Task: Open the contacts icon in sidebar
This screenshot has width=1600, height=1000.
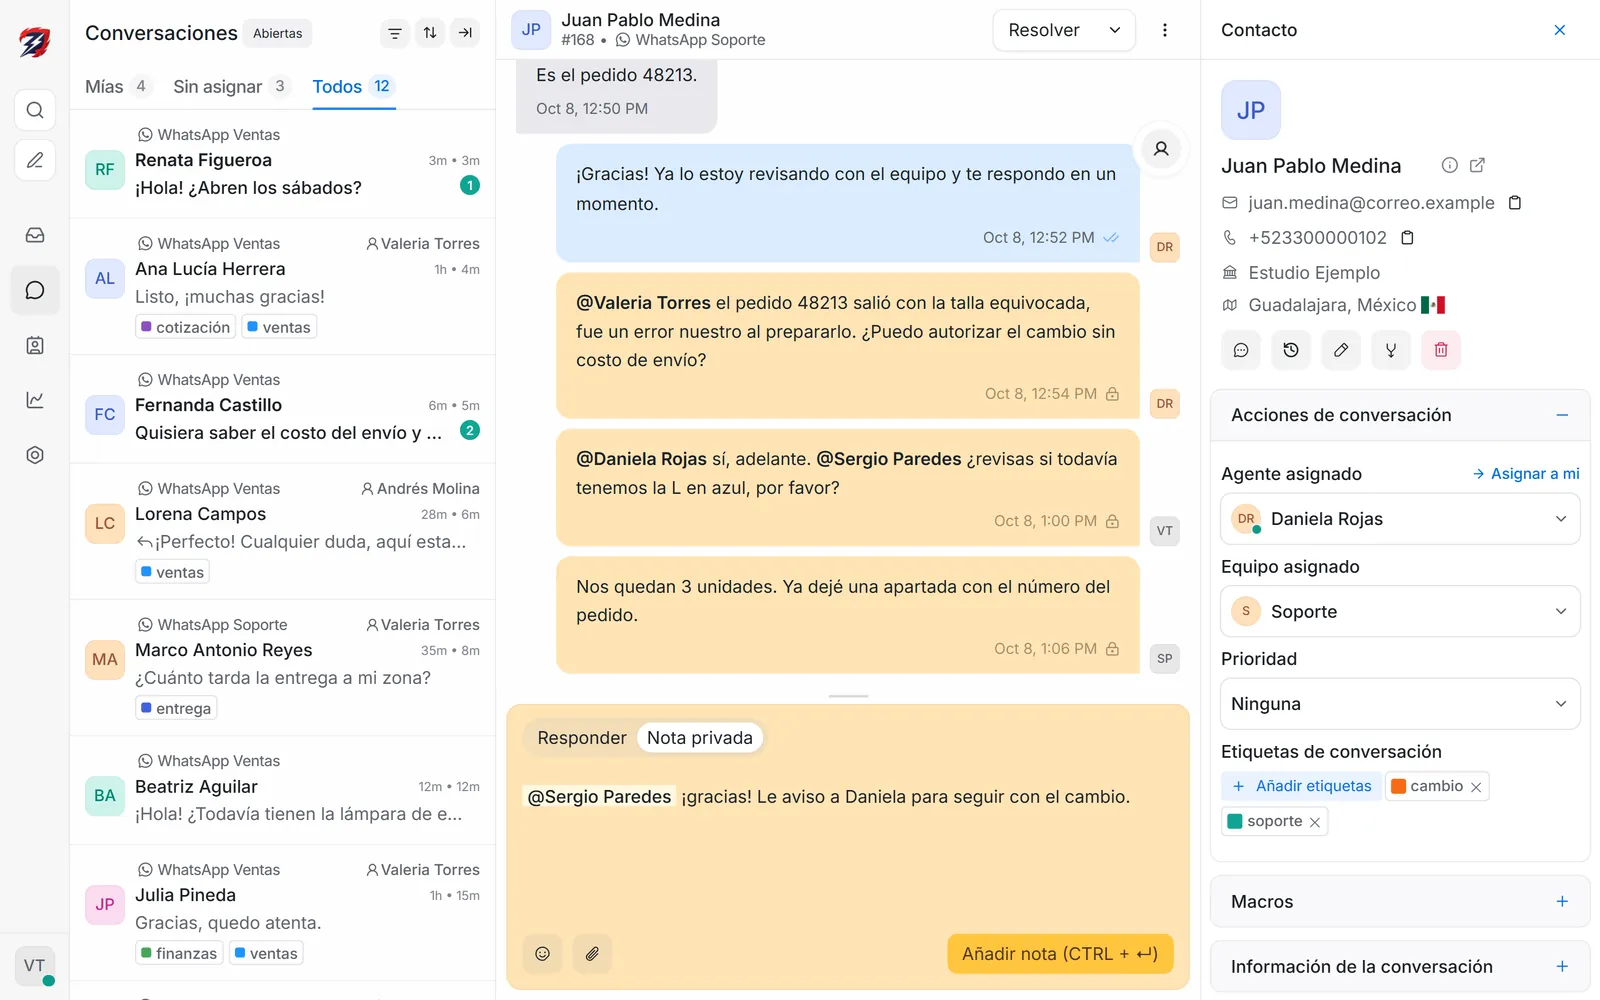Action: [x=35, y=345]
